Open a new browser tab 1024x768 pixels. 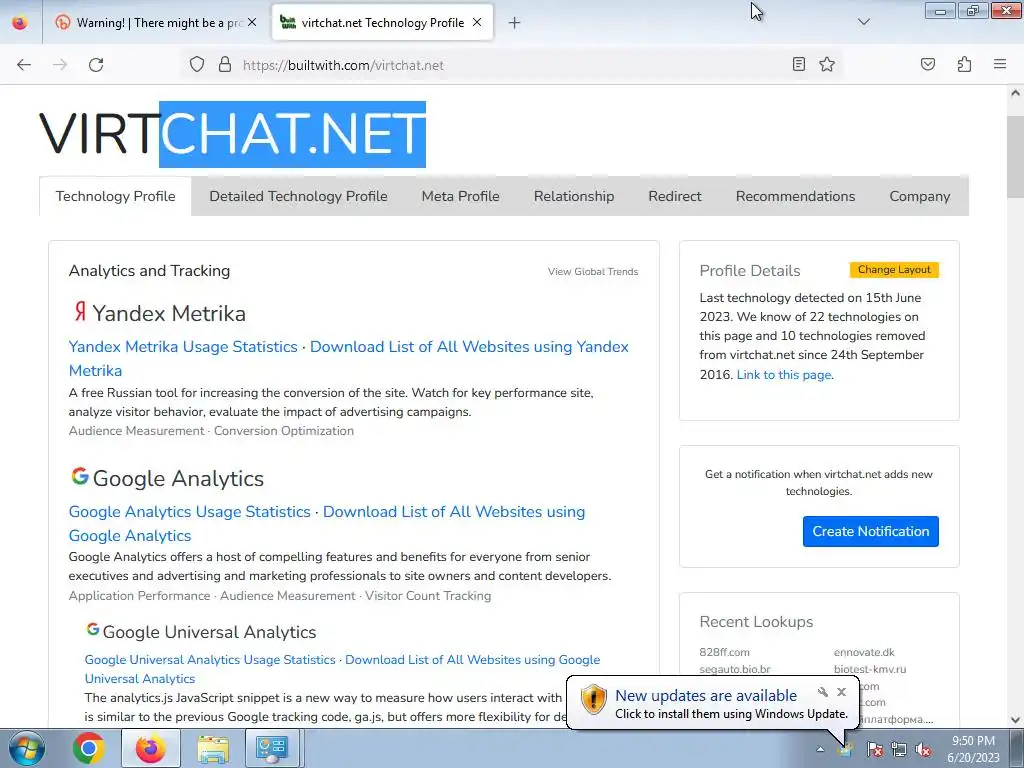click(515, 23)
